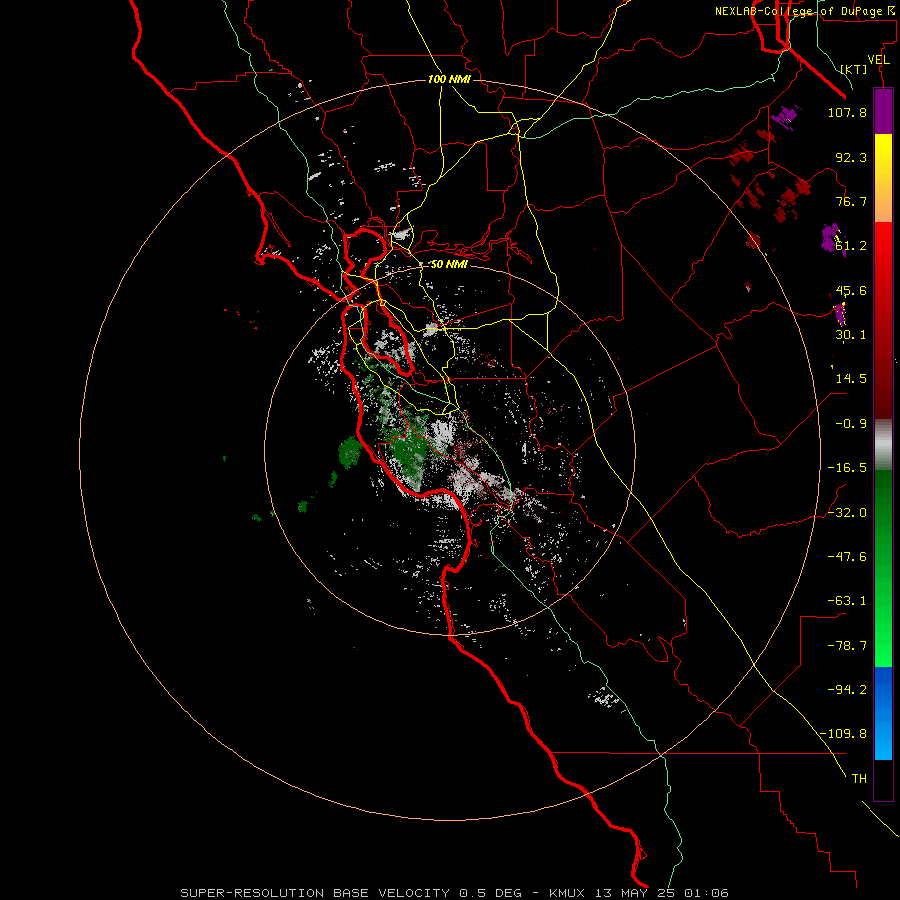This screenshot has height=900, width=900.
Task: Click the -94.2 legend value
Action: pyautogui.click(x=847, y=689)
